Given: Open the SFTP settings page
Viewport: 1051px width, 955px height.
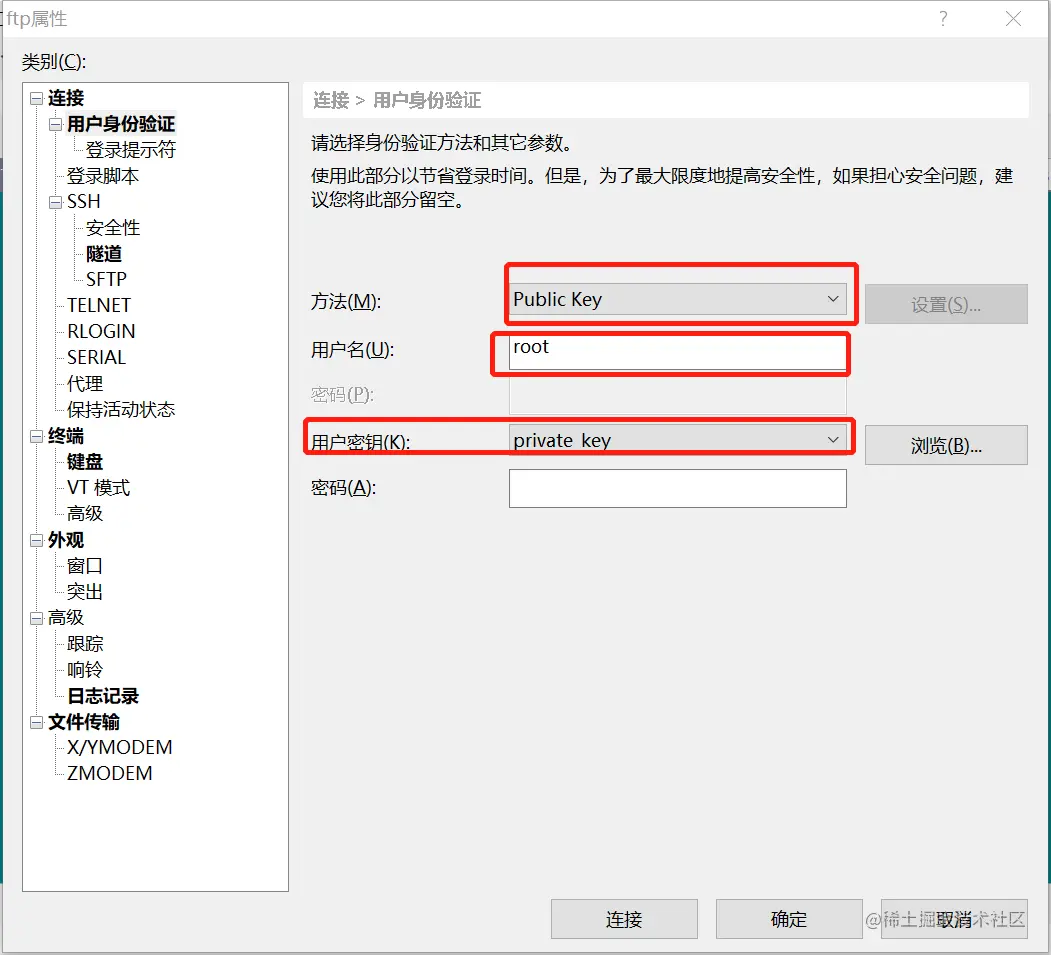Looking at the screenshot, I should (108, 279).
